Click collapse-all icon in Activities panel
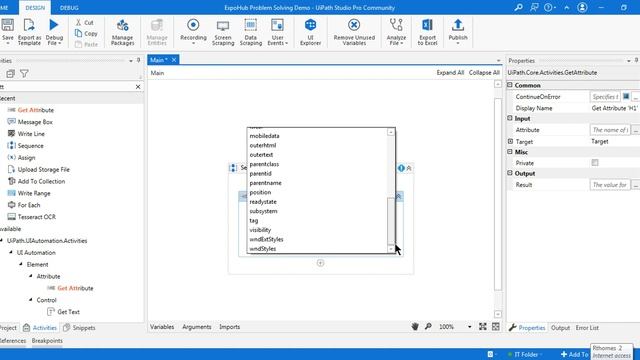Viewport: 640px width, 360px height. click(x=10, y=73)
